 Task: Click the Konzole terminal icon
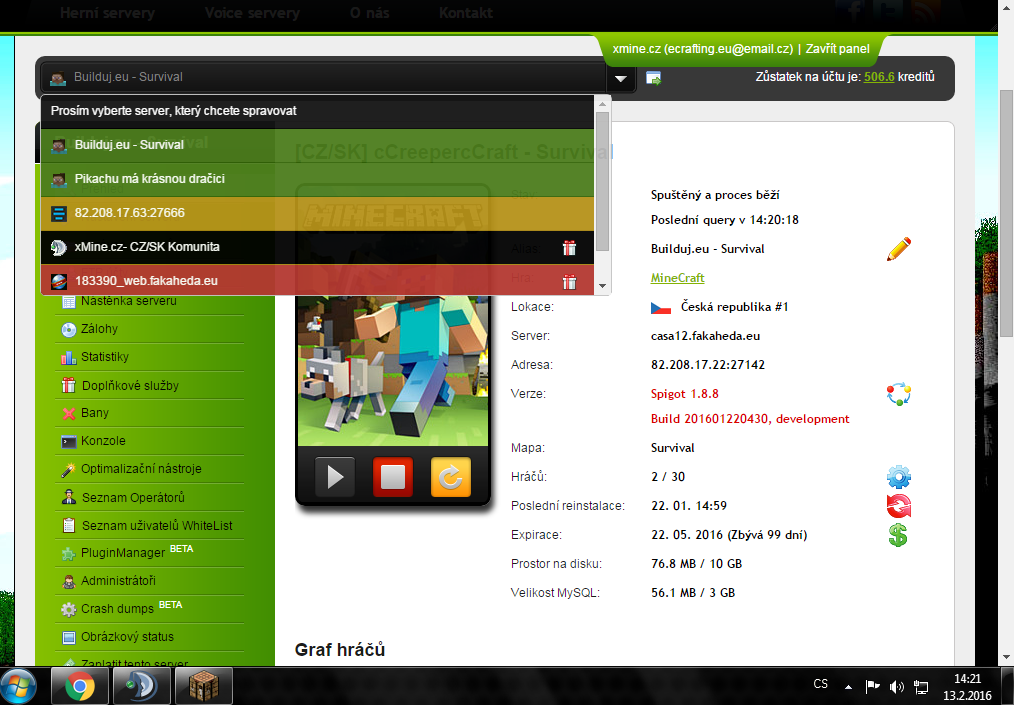(69, 442)
